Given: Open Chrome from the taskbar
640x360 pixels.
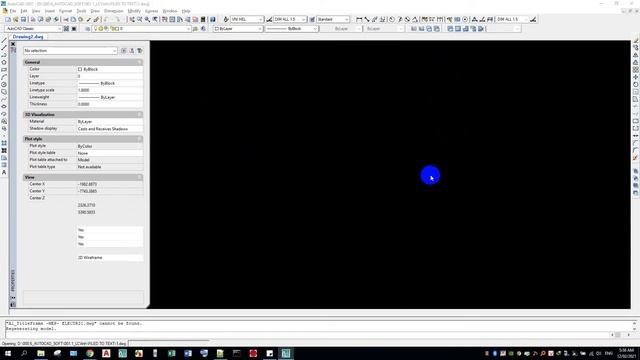Looking at the screenshot, I should [x=90, y=353].
